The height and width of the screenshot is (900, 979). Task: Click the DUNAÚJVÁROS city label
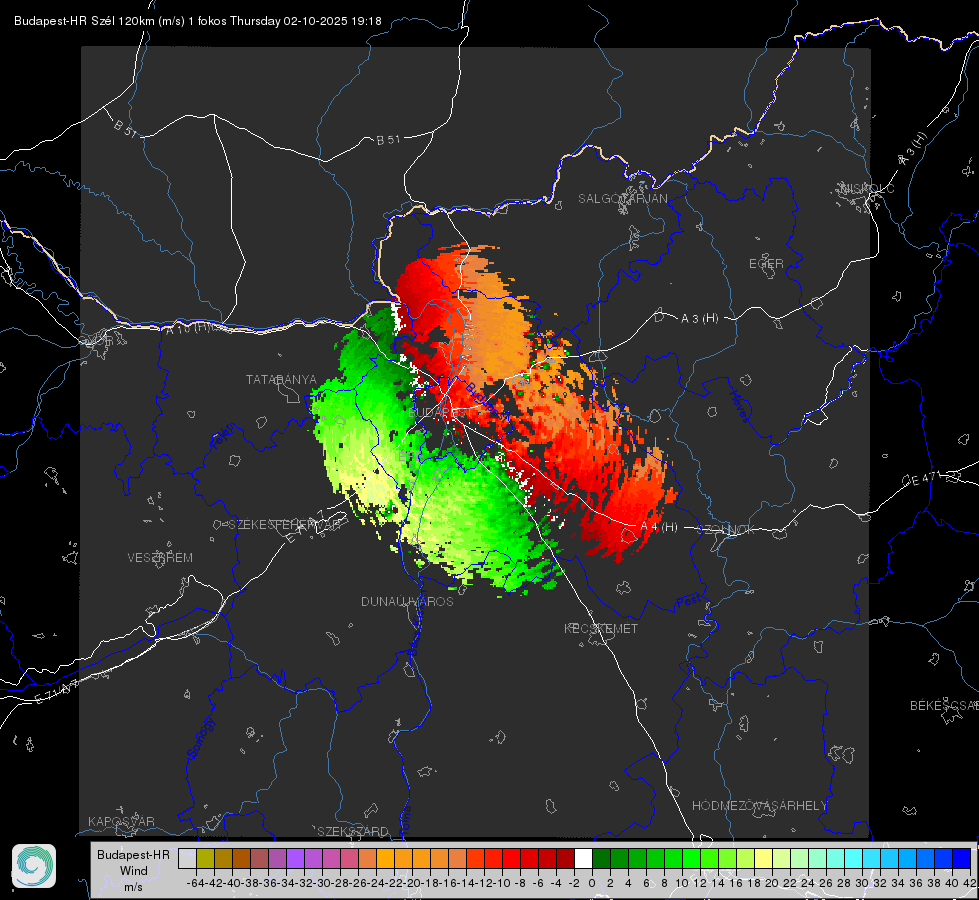click(407, 601)
